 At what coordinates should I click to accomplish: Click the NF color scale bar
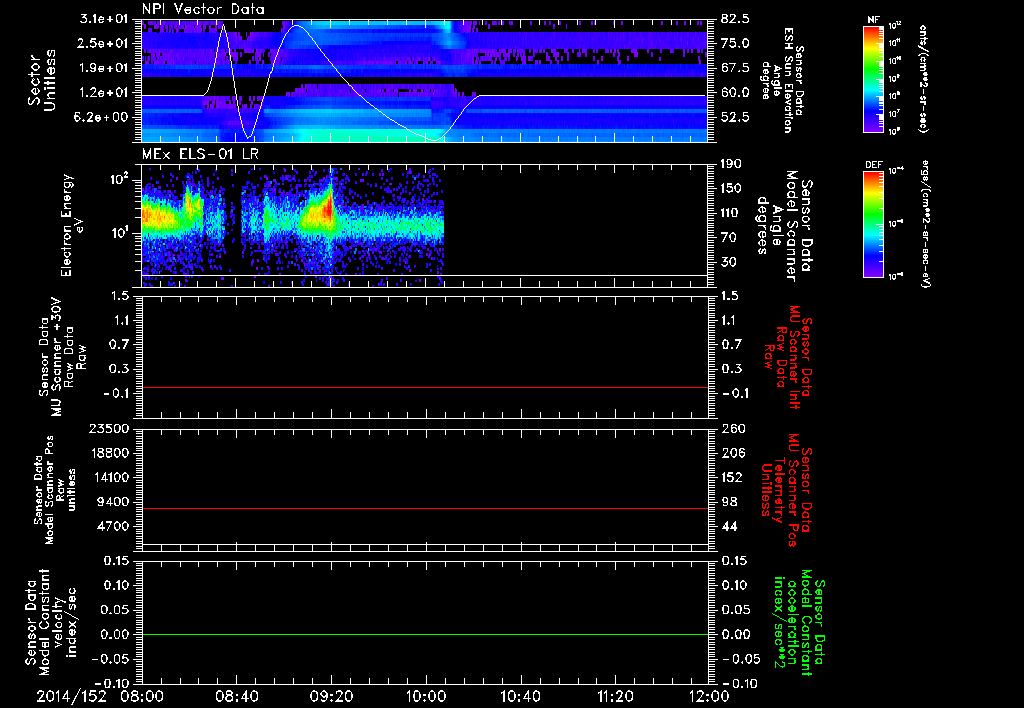pyautogui.click(x=874, y=78)
